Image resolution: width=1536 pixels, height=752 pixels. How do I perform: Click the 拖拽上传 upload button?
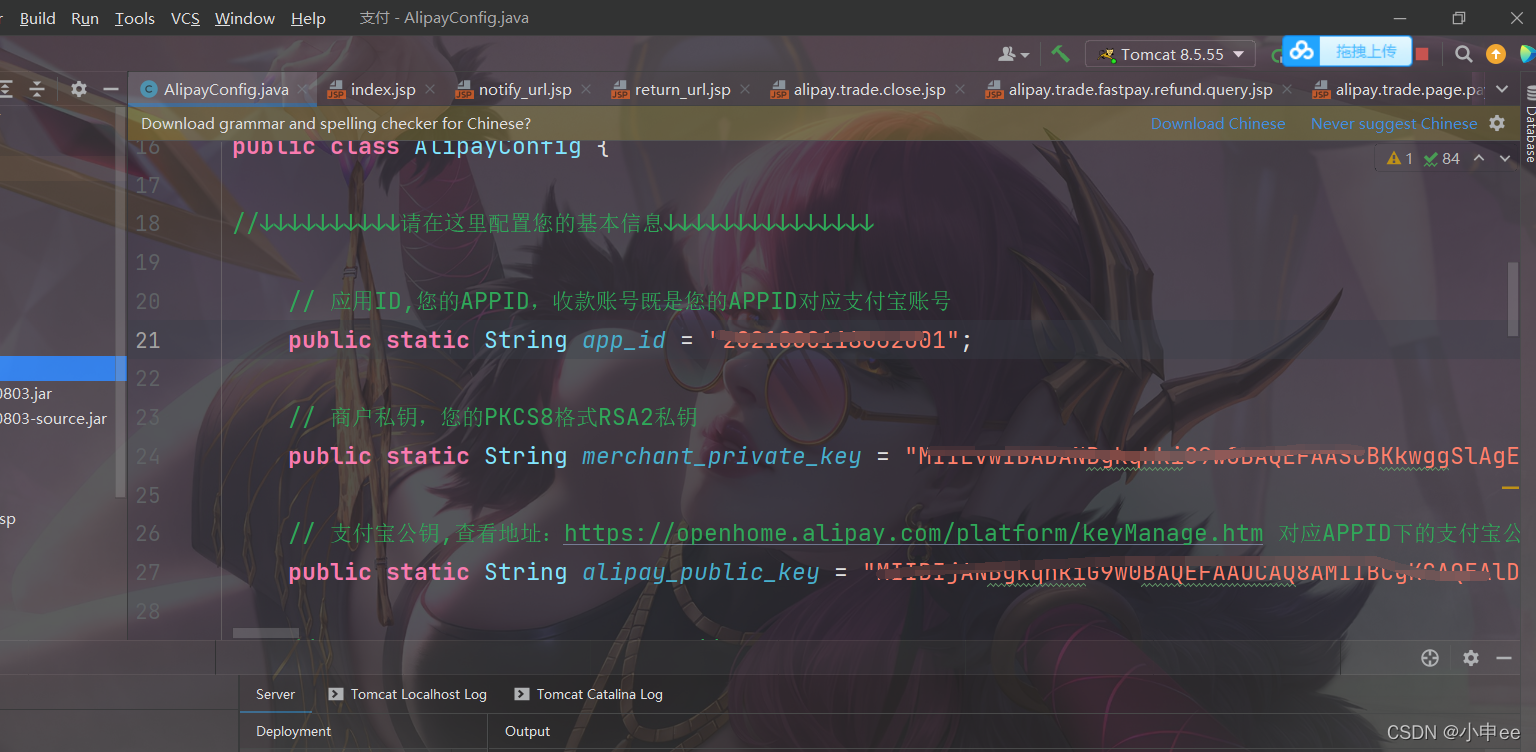click(1365, 51)
